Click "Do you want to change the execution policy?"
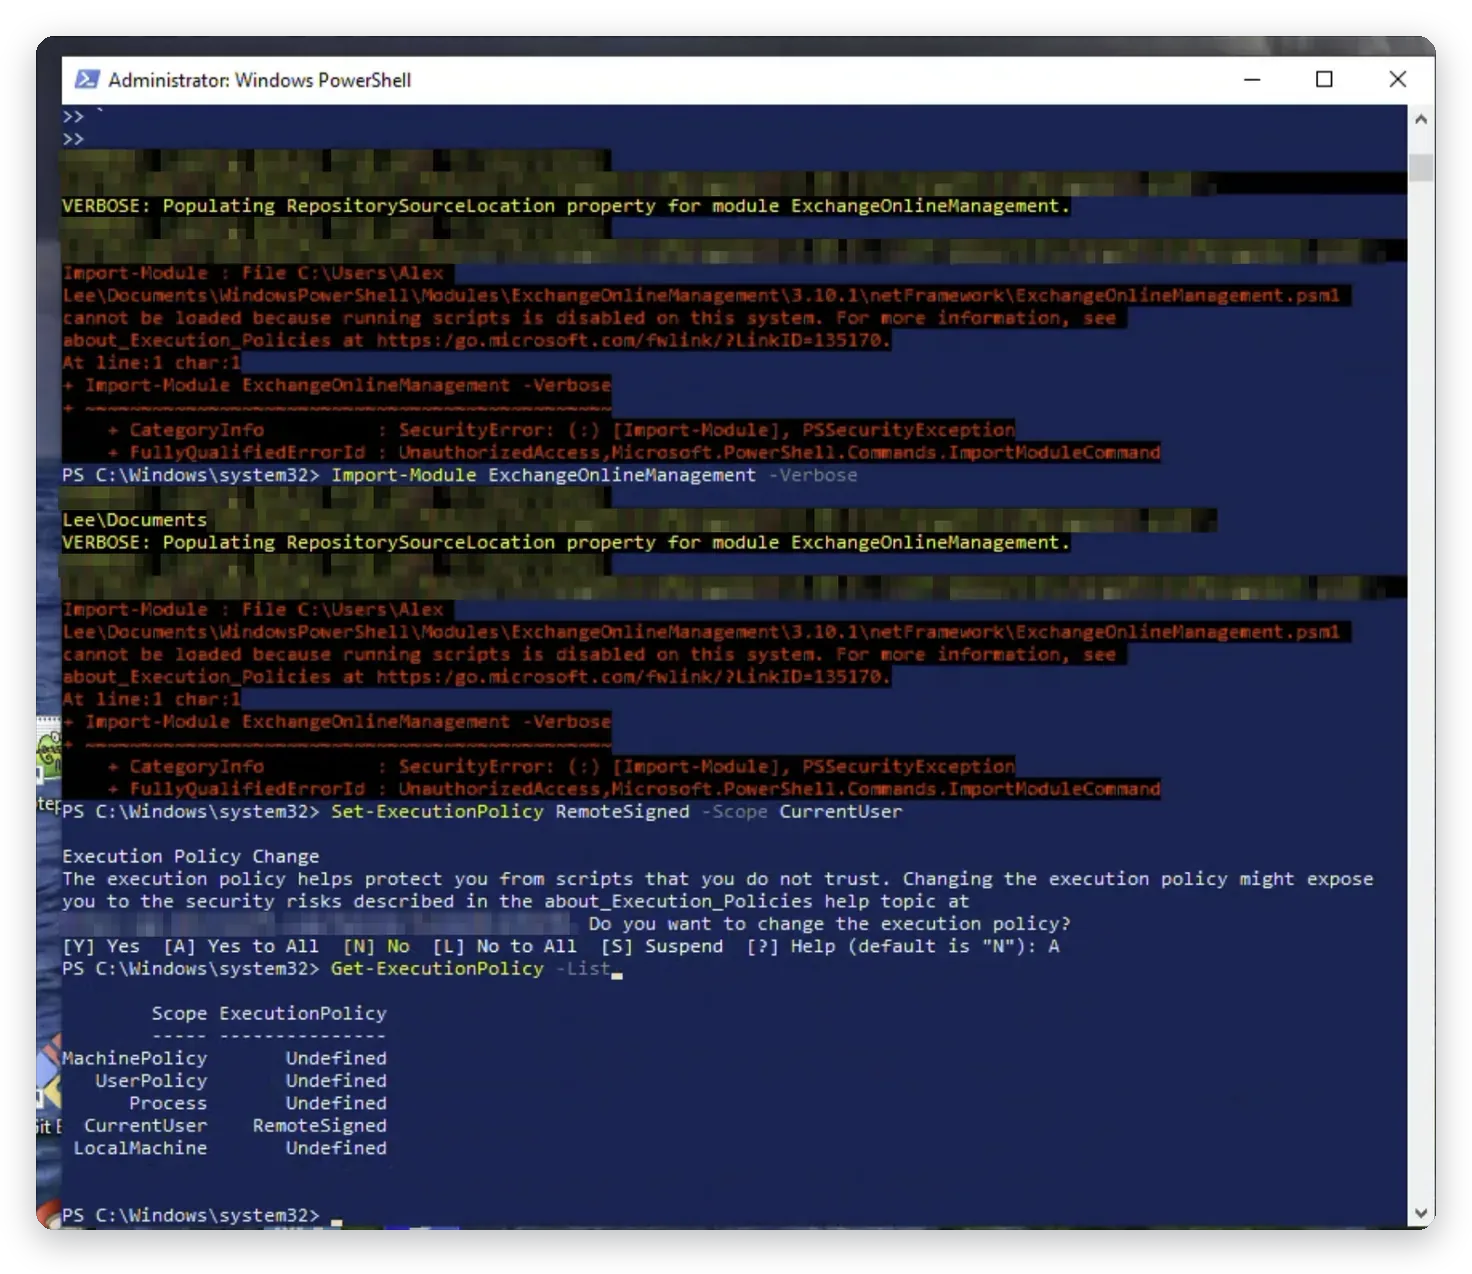 tap(829, 923)
